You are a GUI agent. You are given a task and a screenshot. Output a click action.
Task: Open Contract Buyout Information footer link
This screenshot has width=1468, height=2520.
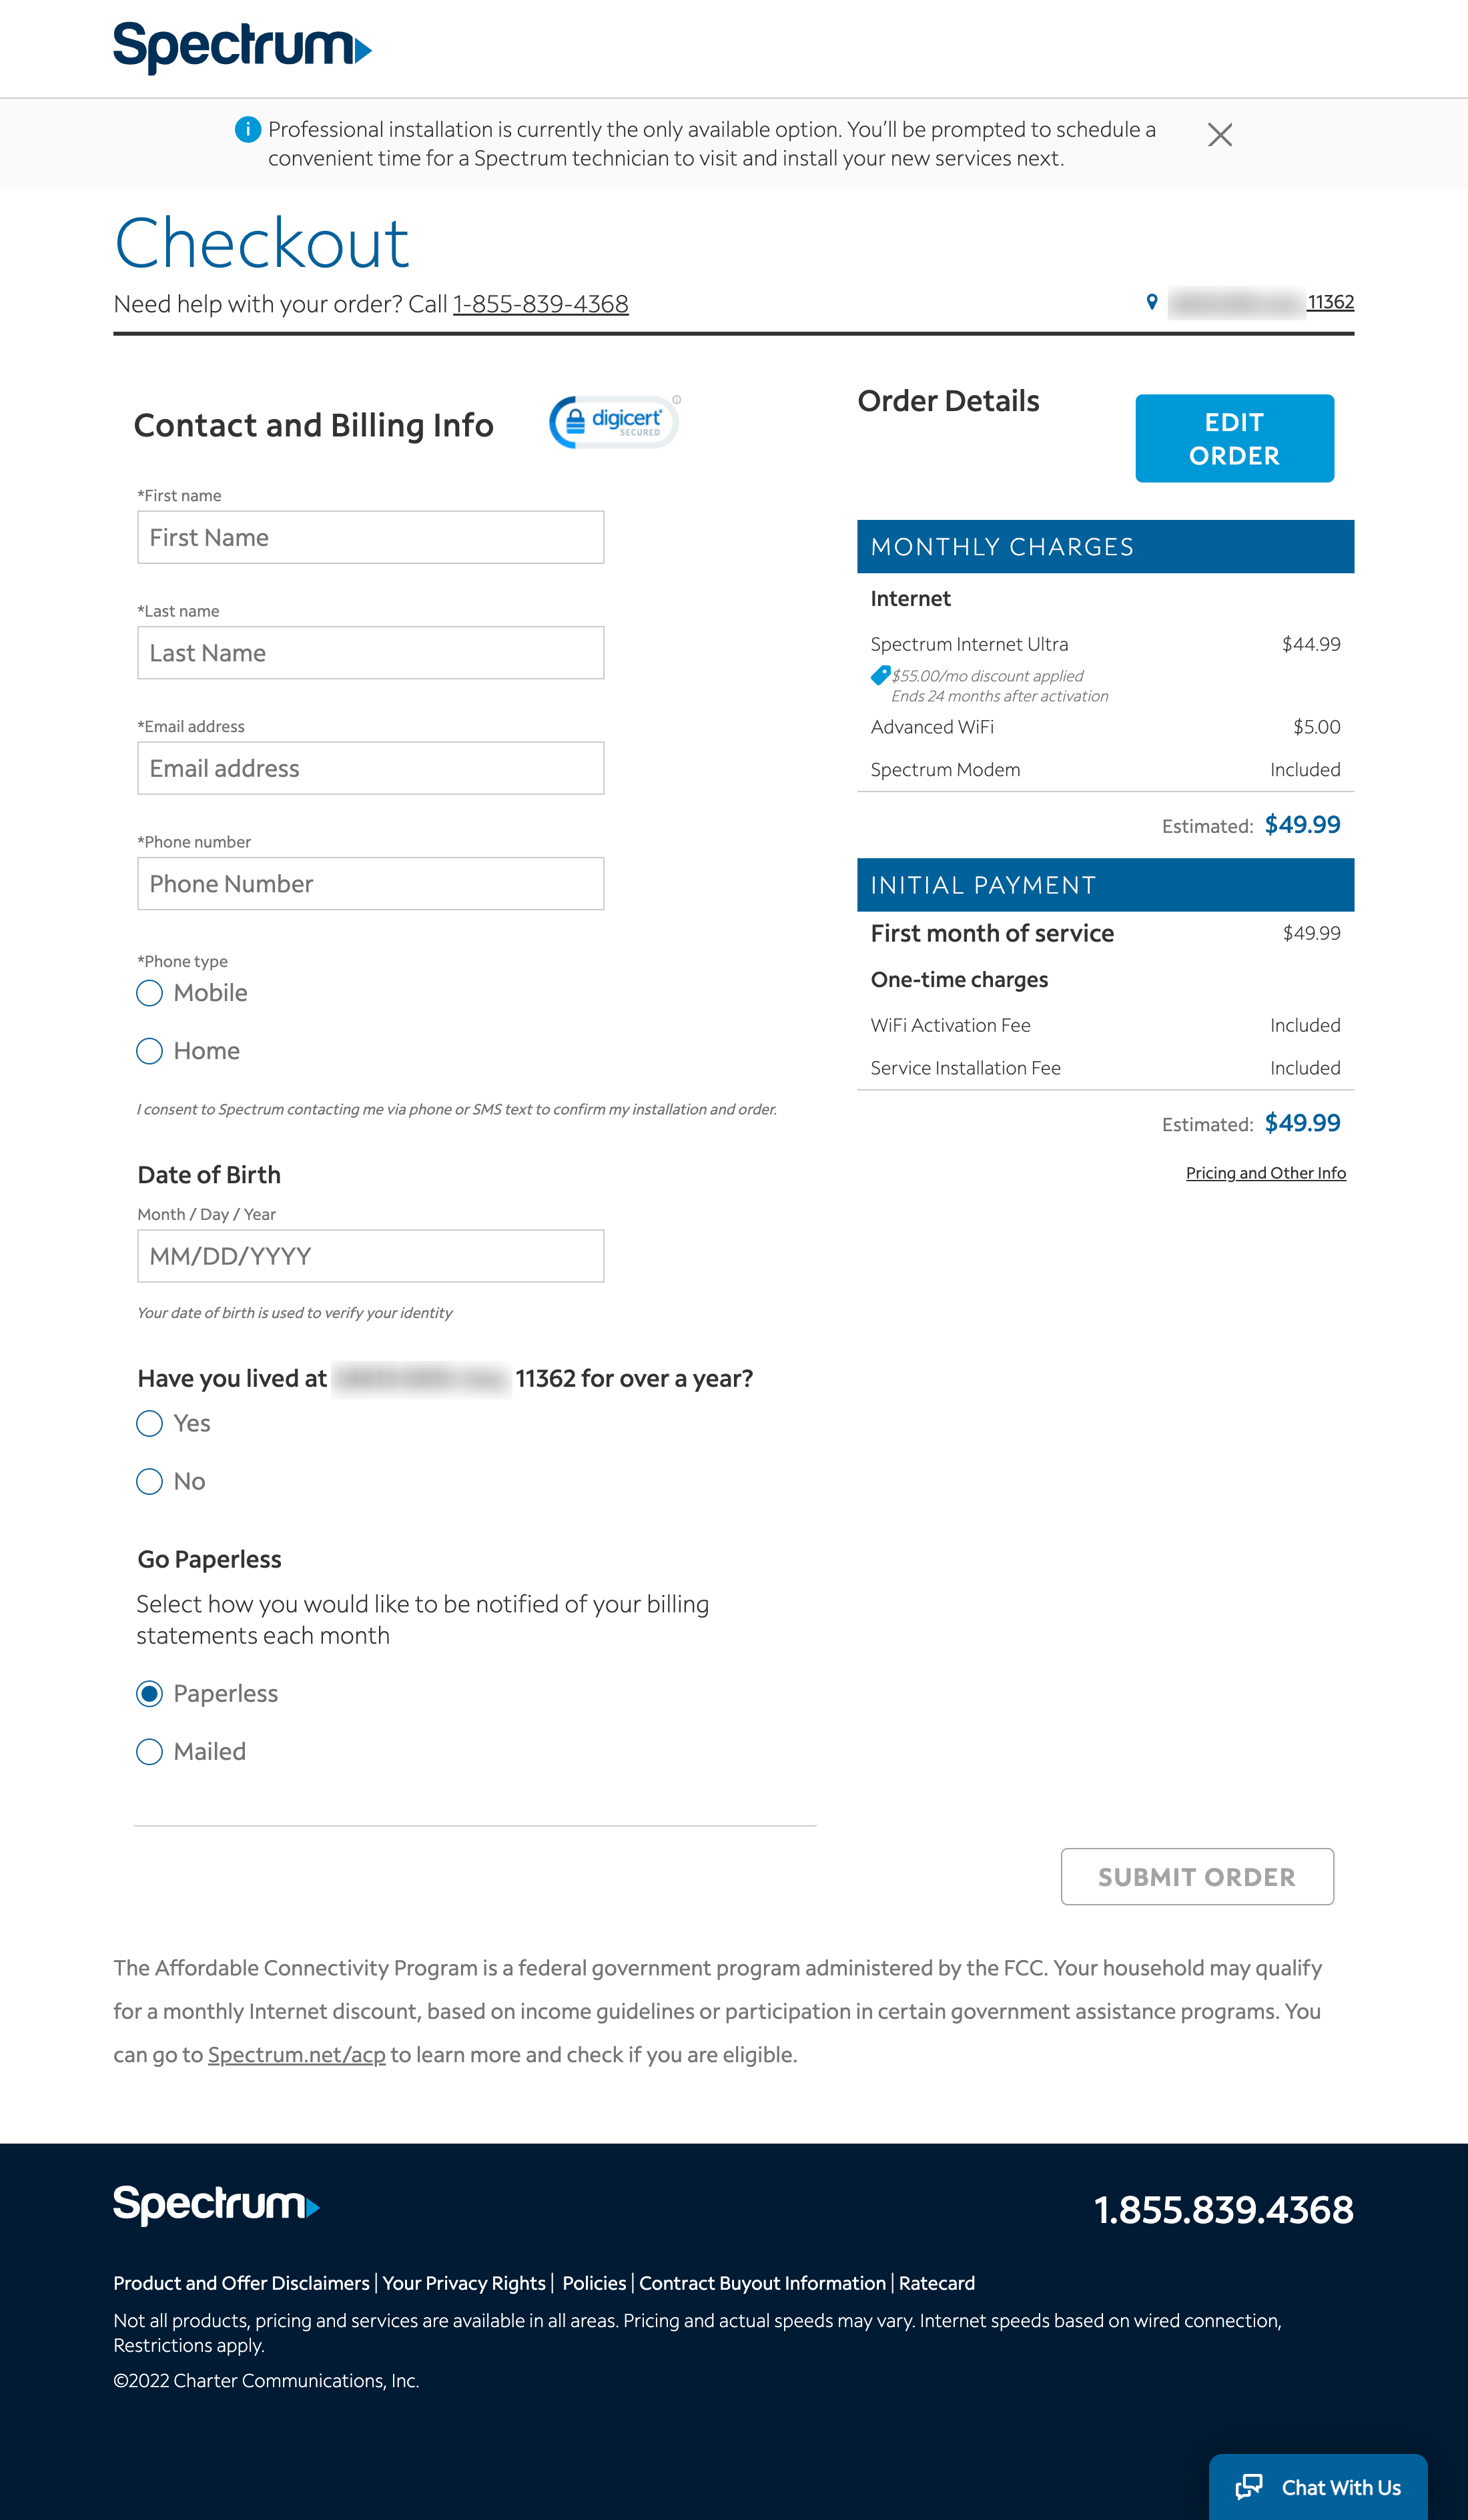coord(762,2283)
